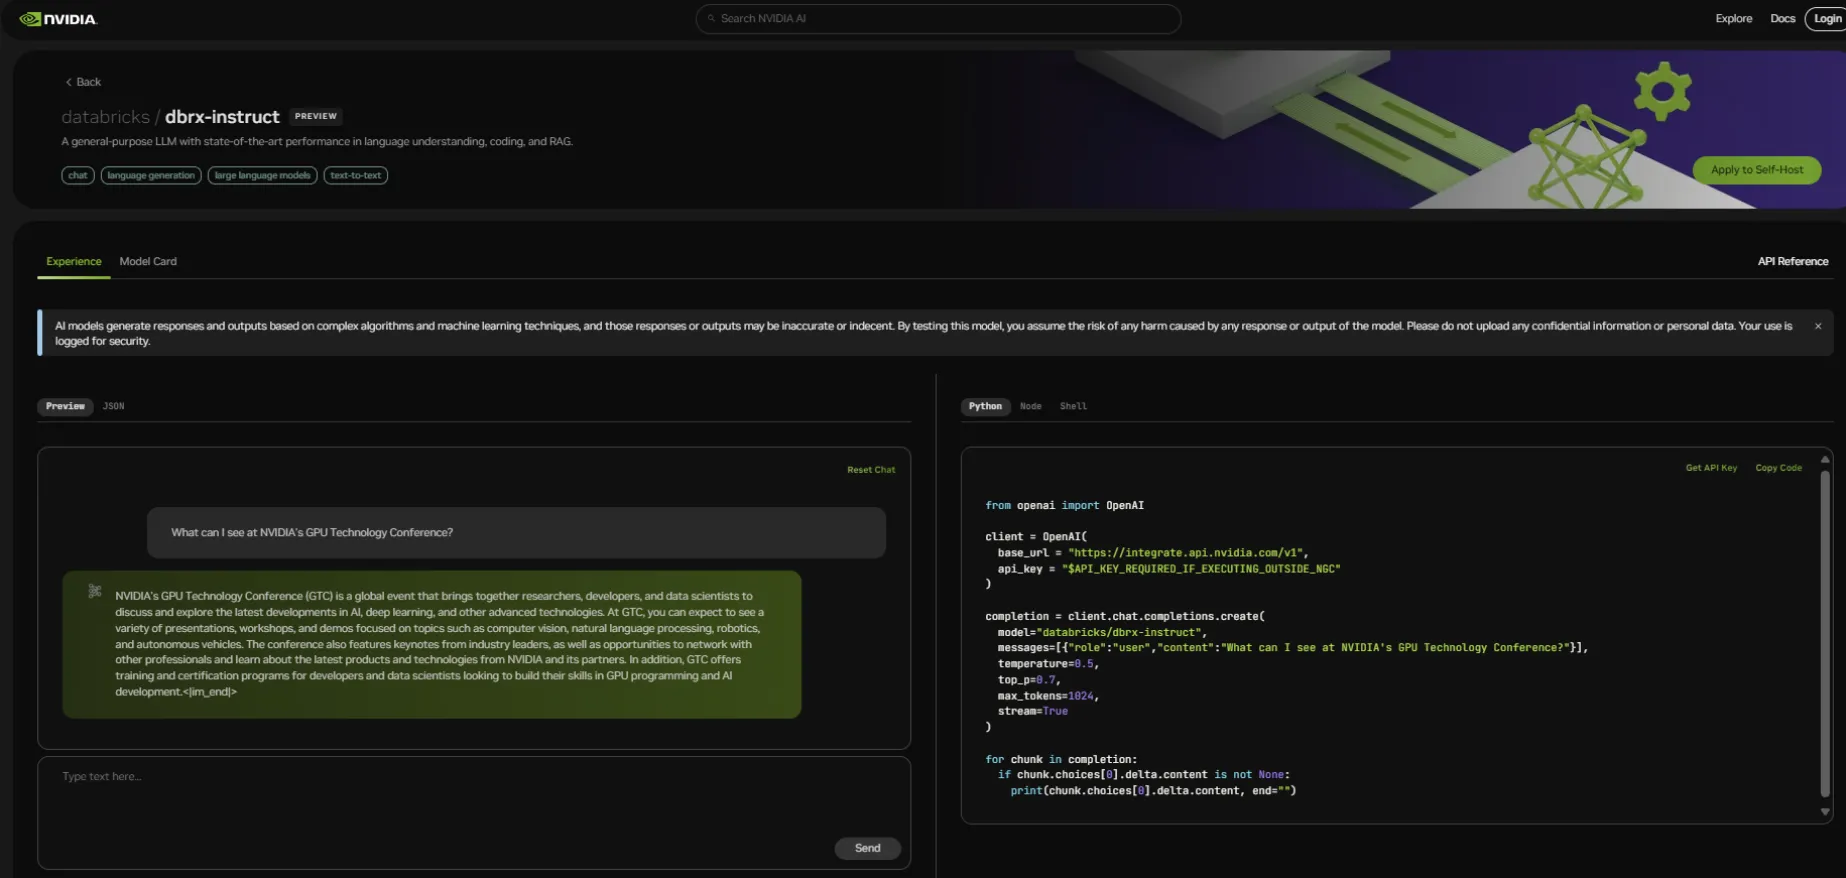The height and width of the screenshot is (878, 1846).
Task: Click the code panel scroll up arrow
Action: click(x=1824, y=459)
